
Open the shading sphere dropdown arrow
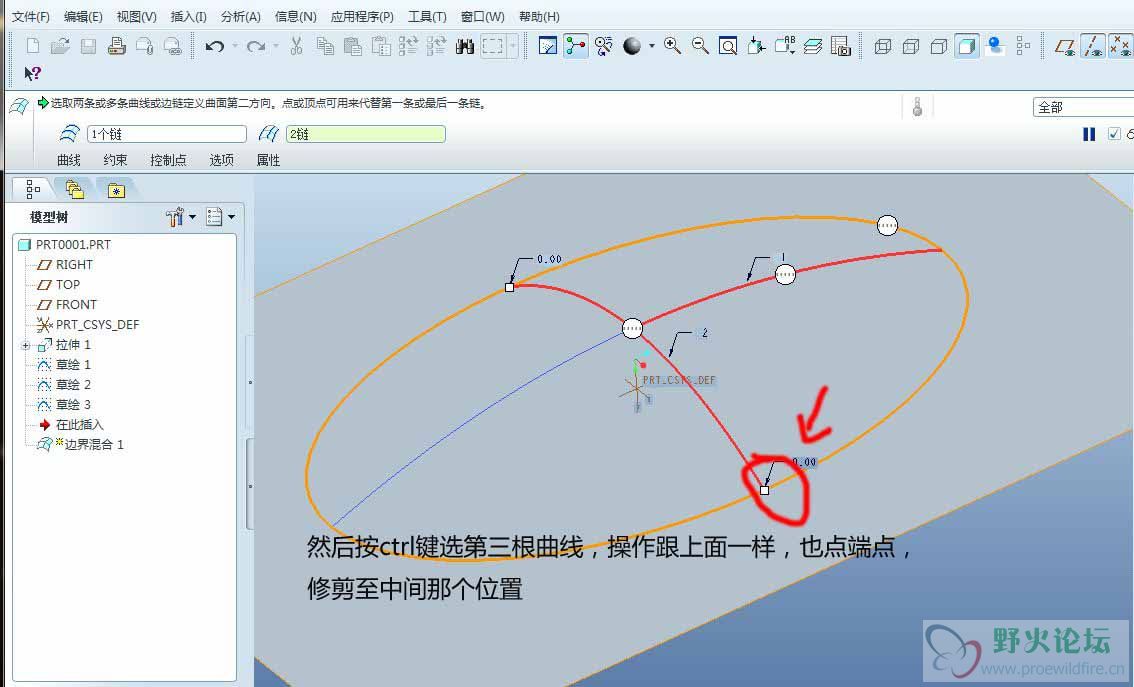tap(652, 47)
